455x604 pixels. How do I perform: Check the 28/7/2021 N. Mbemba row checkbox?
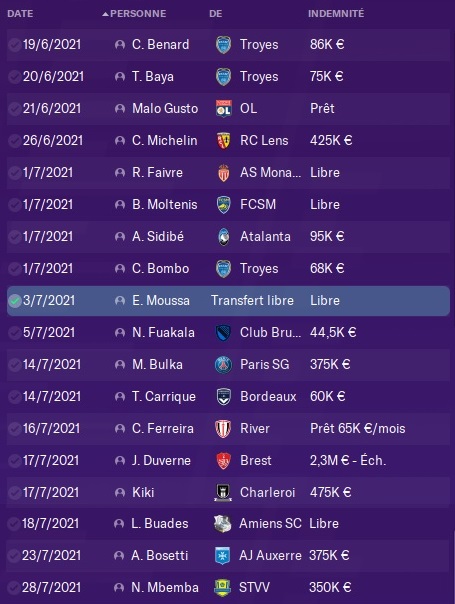[14, 587]
